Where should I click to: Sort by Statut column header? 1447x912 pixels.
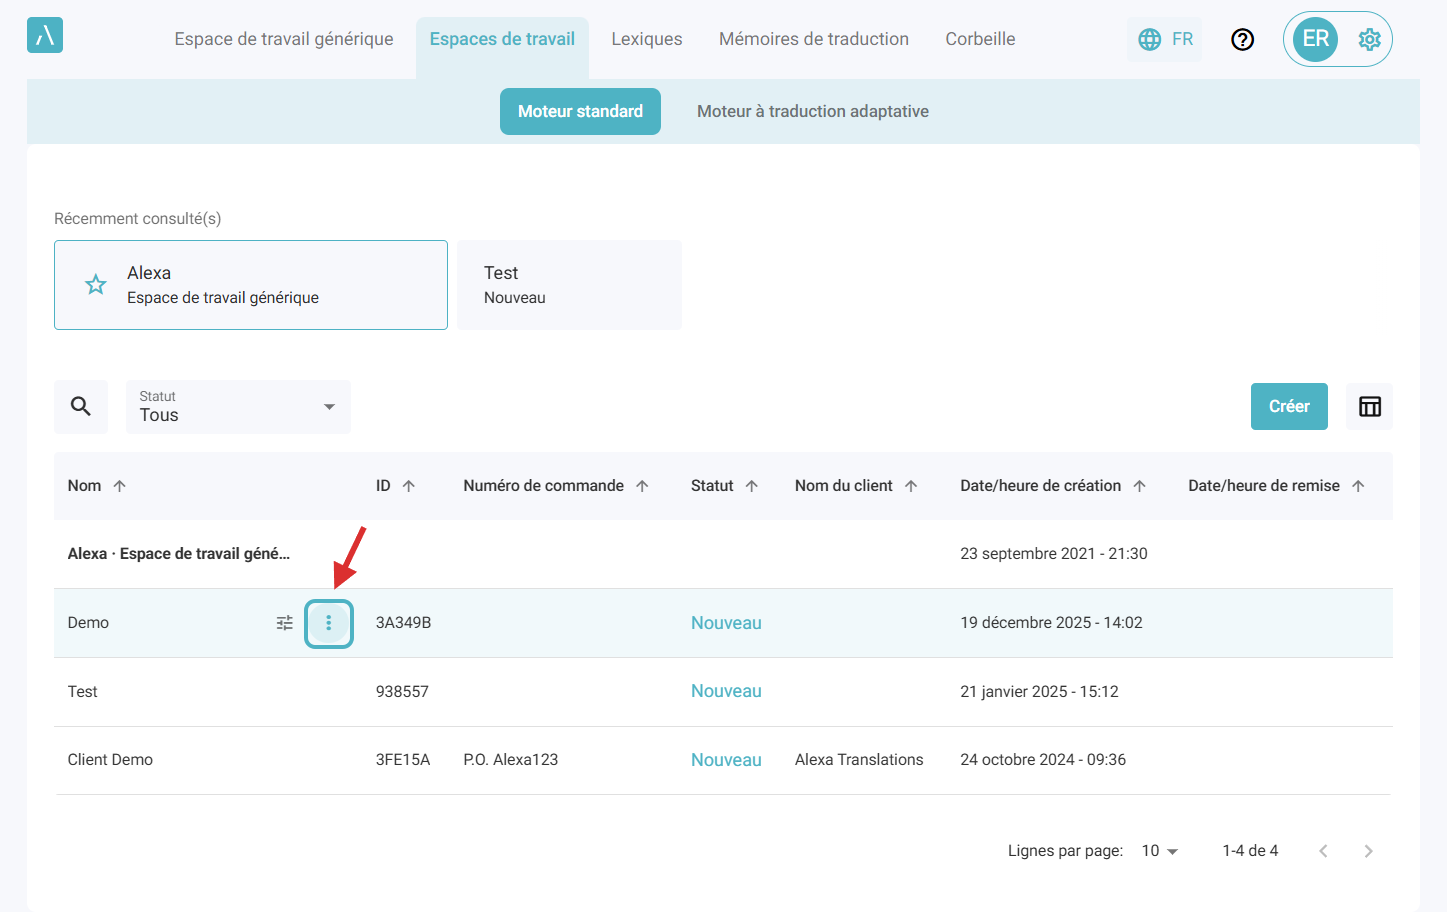pyautogui.click(x=712, y=486)
